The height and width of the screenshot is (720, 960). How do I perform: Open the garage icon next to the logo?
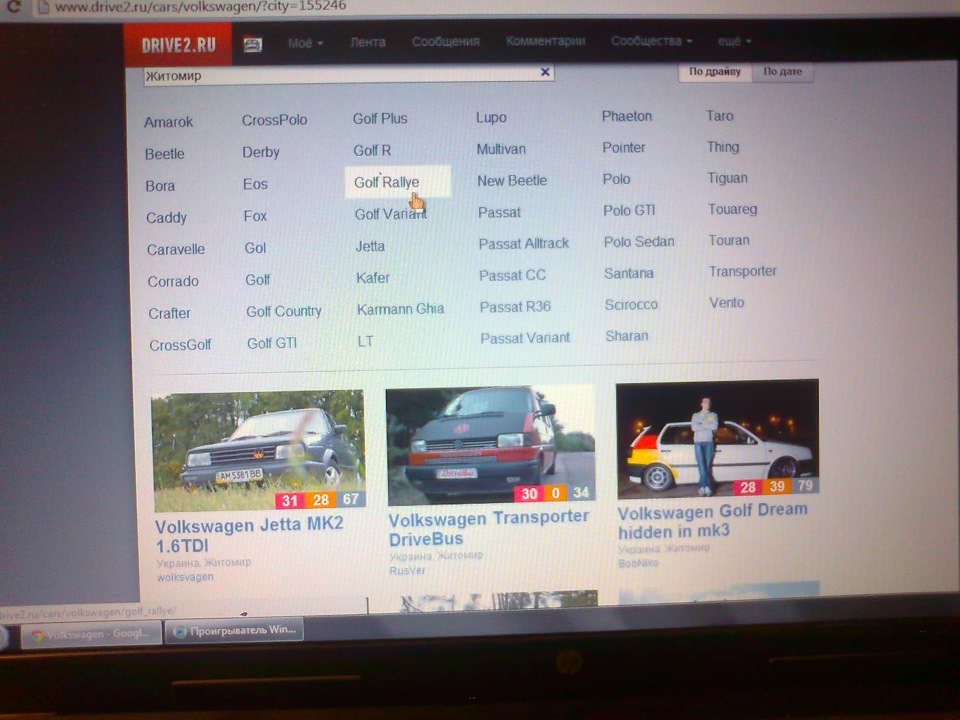pyautogui.click(x=253, y=44)
